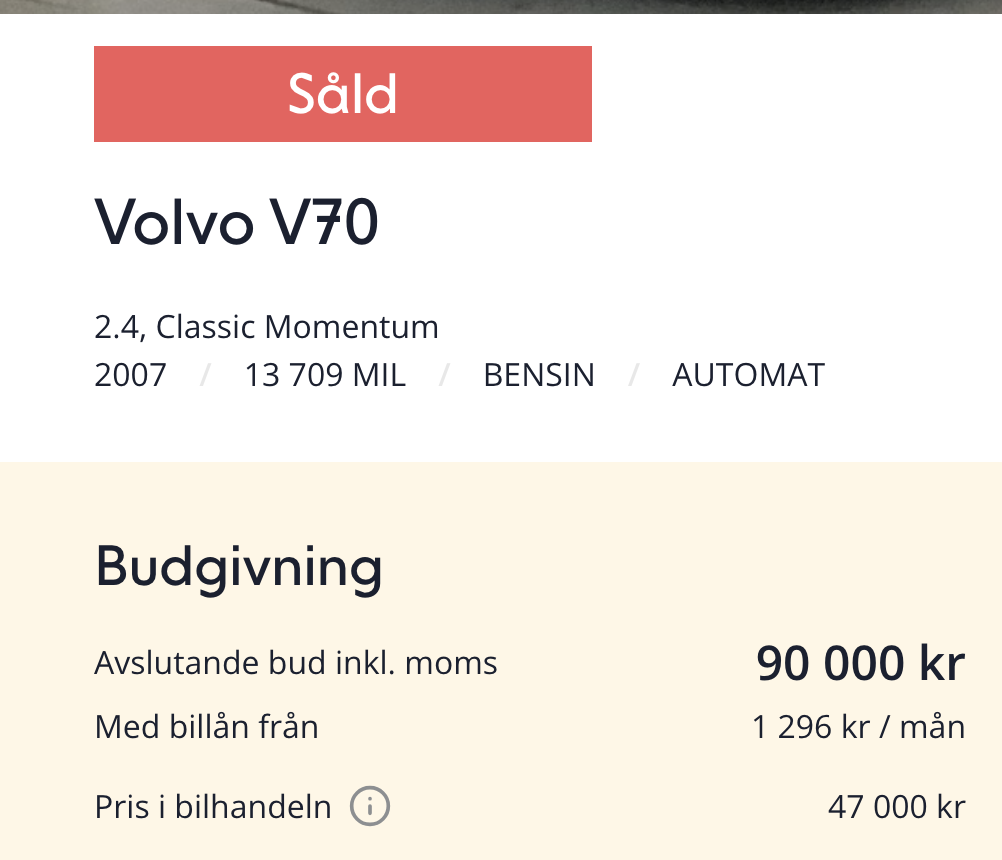This screenshot has height=860, width=1002.
Task: Click the 47 000 kr dealer price
Action: 897,806
